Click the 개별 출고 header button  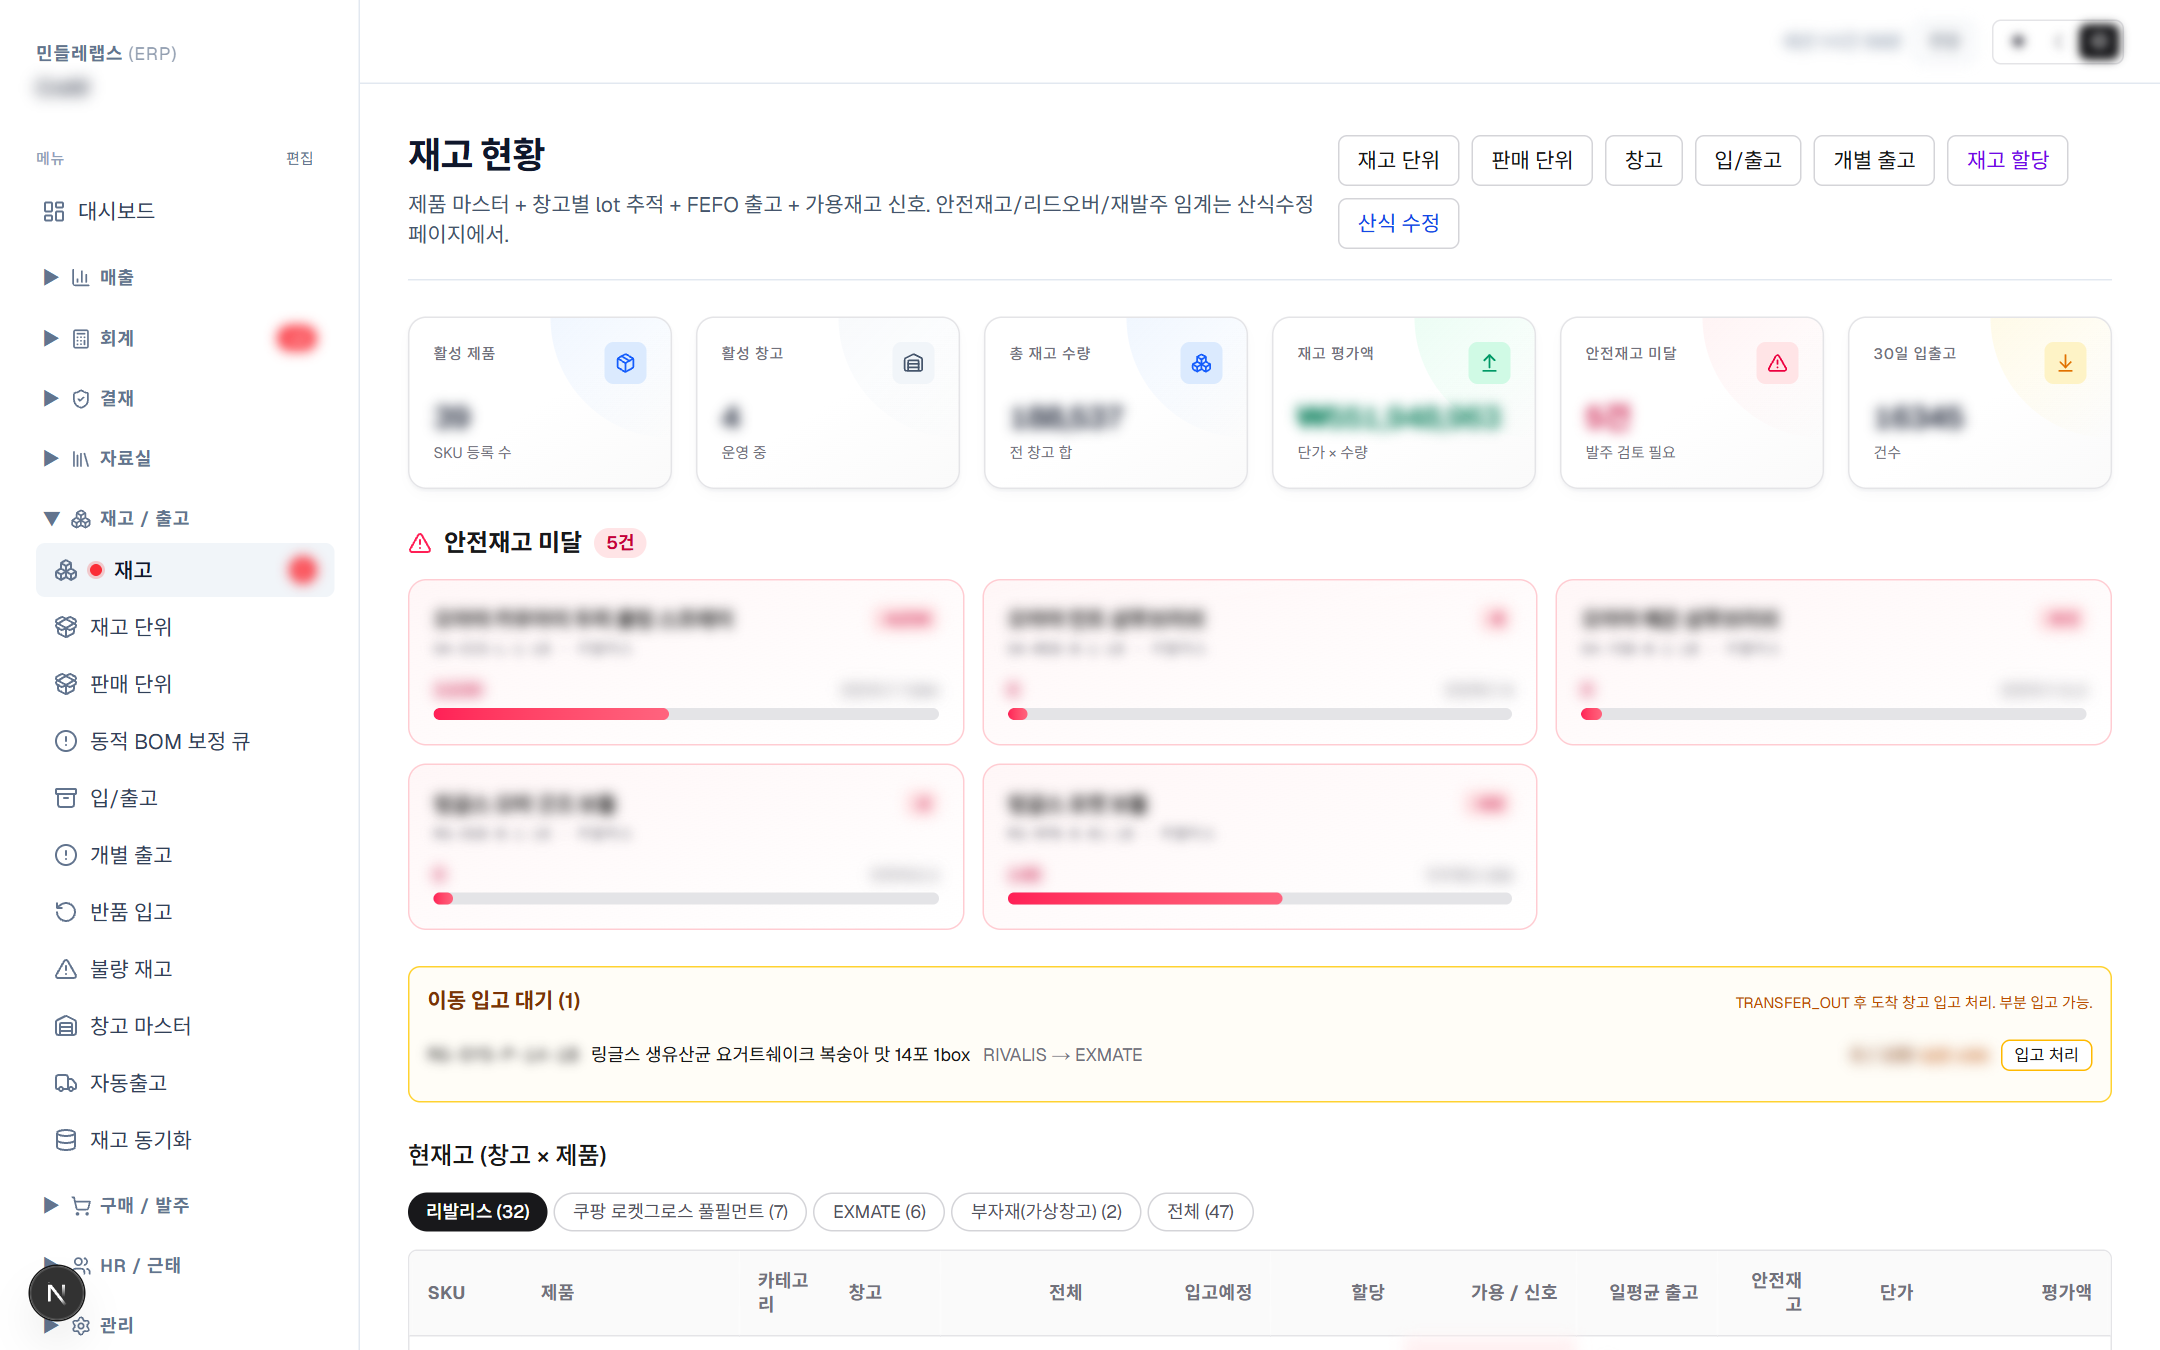[1874, 160]
